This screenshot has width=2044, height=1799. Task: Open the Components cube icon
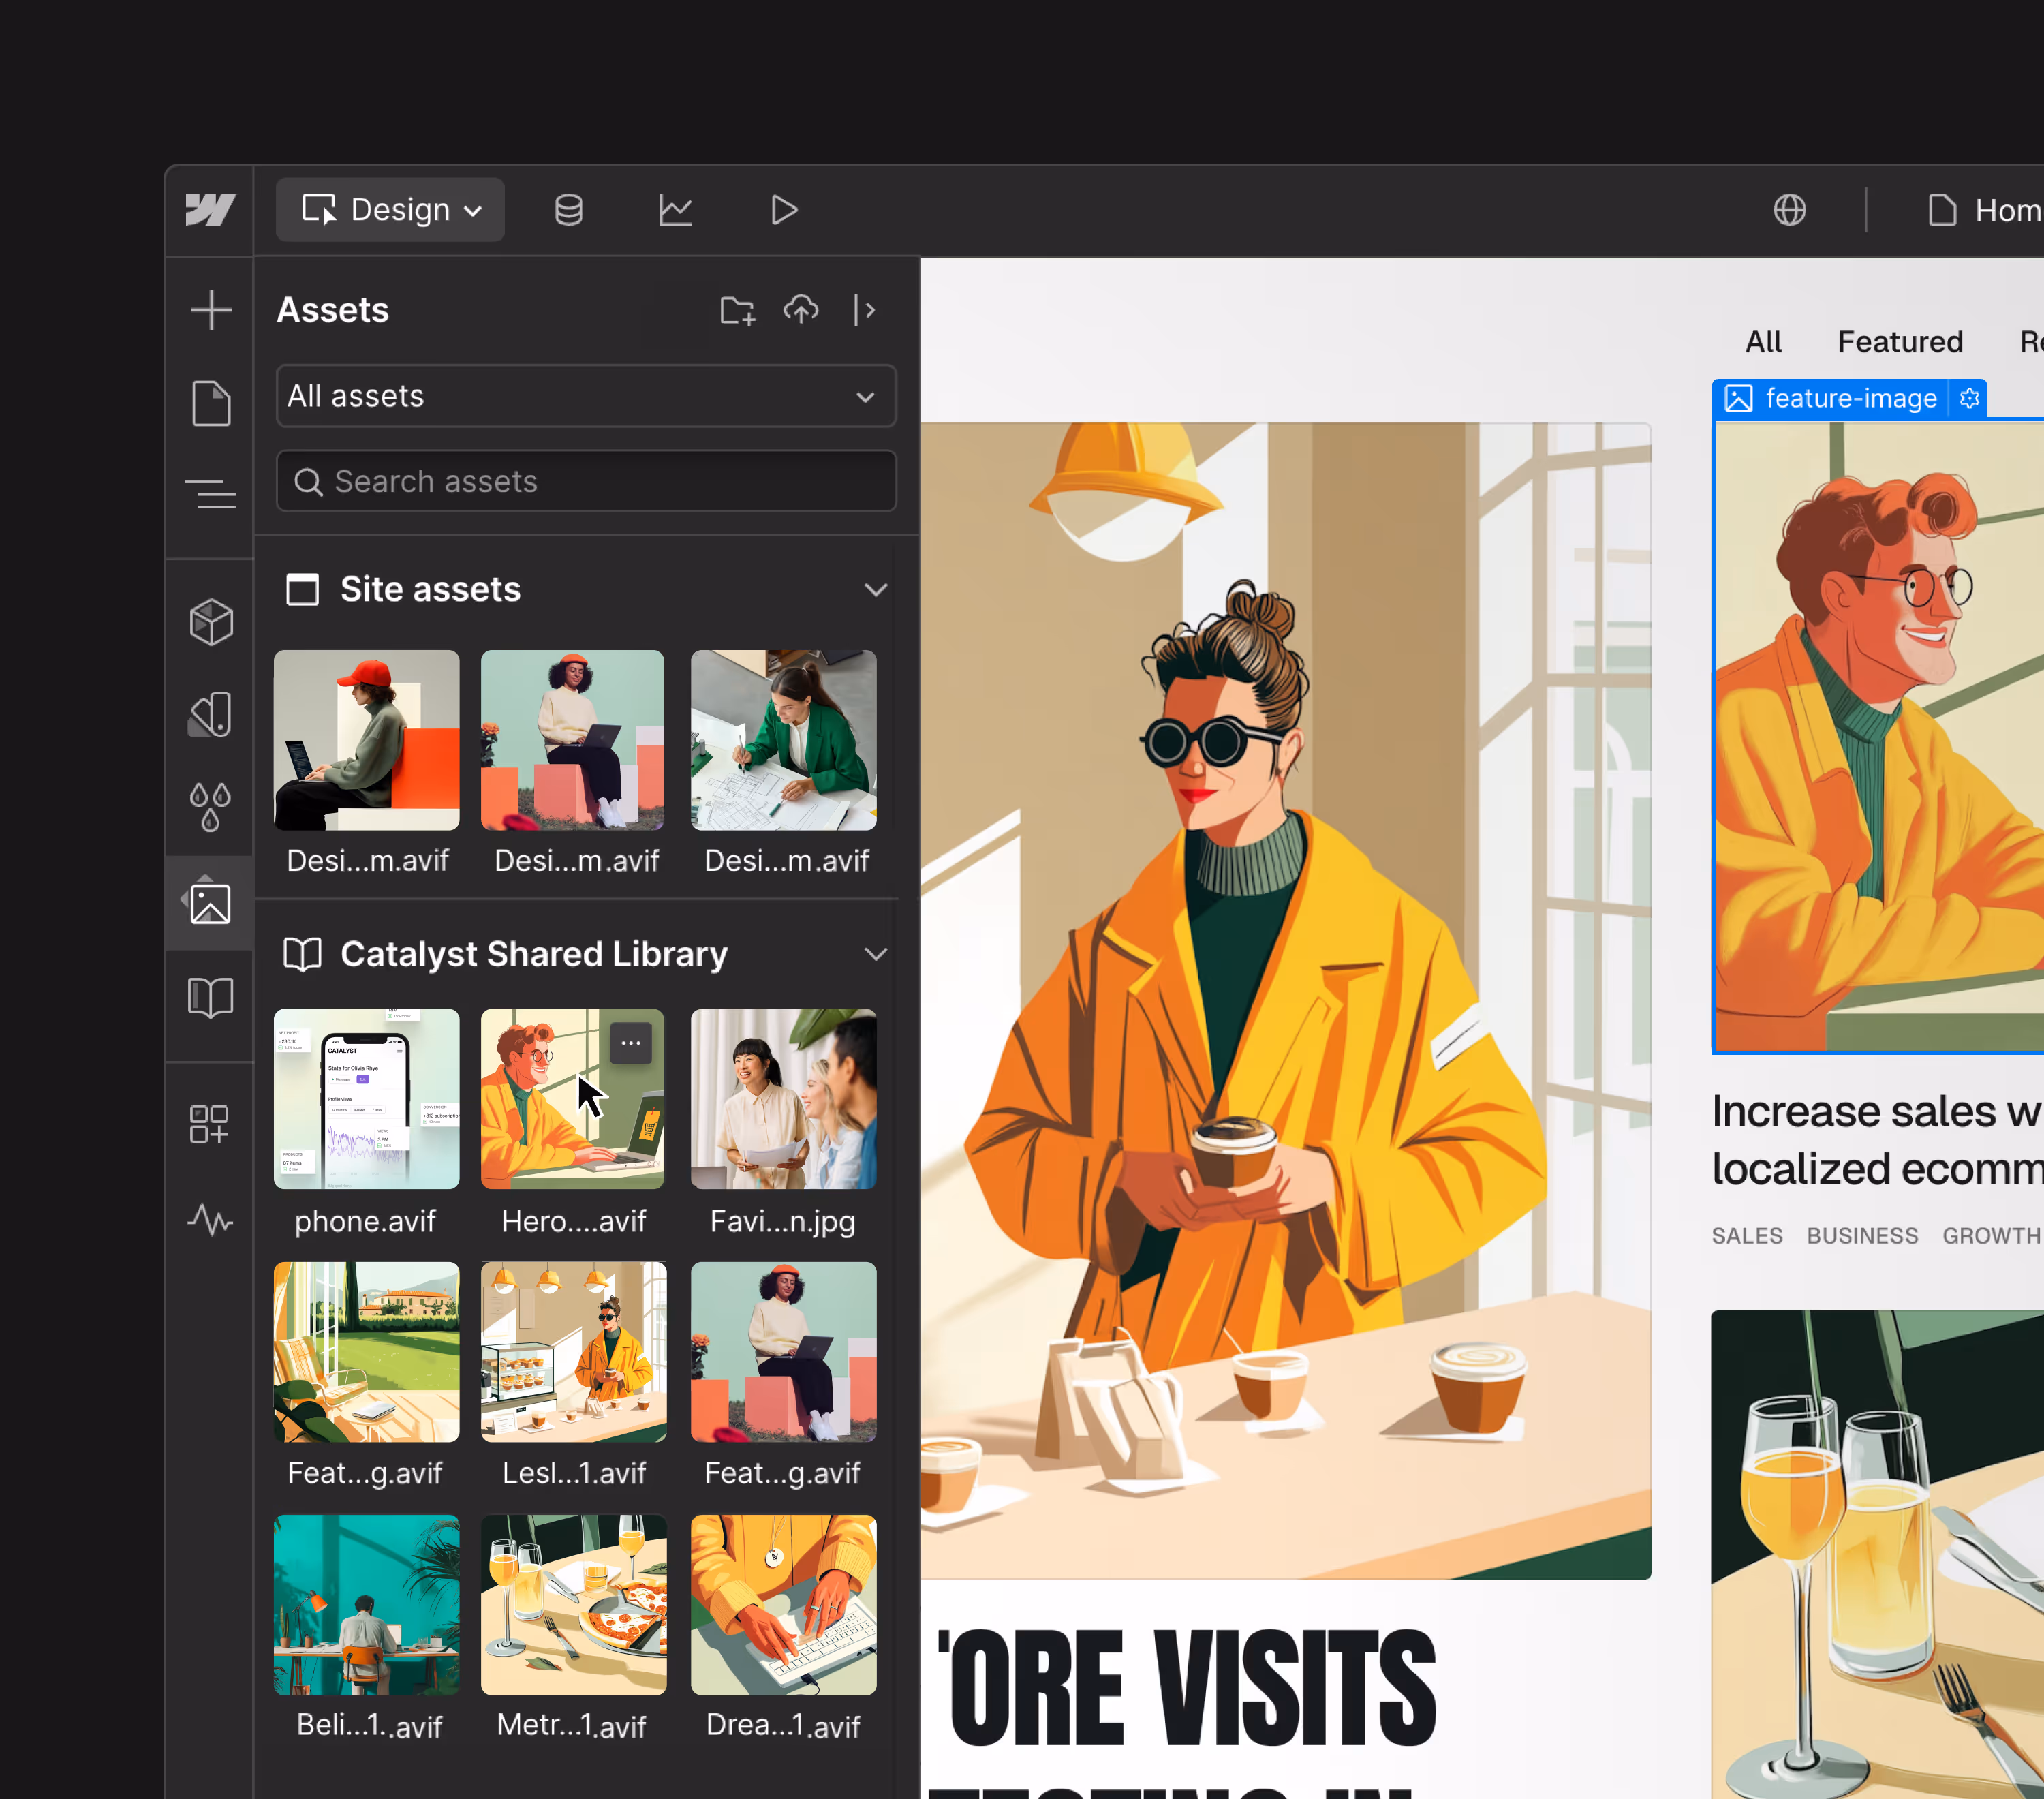211,622
